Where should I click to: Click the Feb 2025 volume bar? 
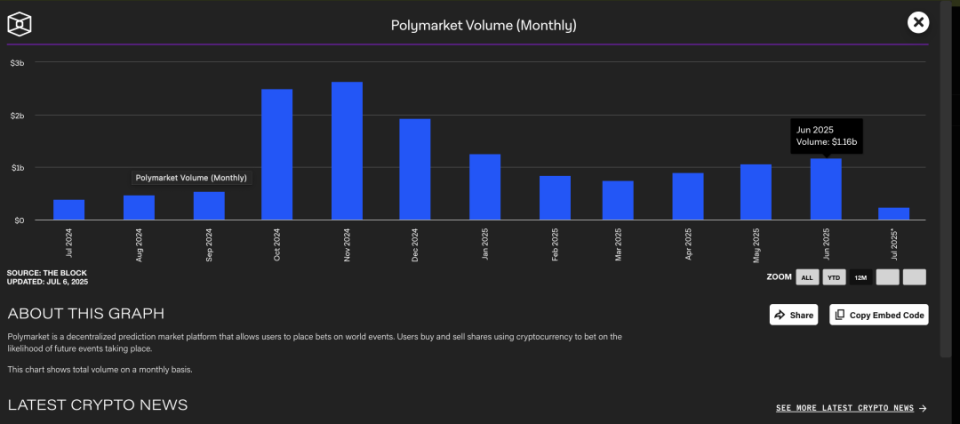[x=555, y=198]
